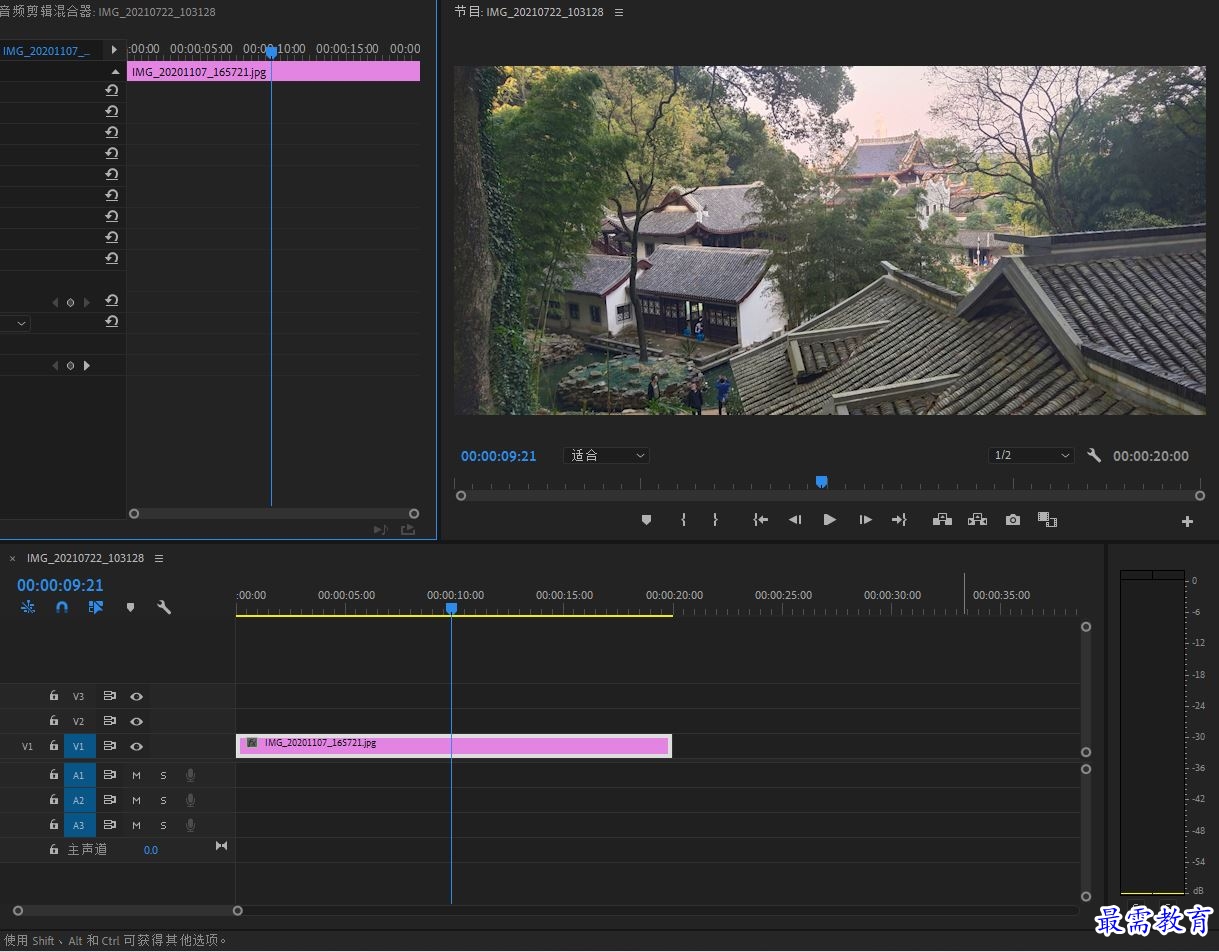1219x952 pixels.
Task: Click the Mark Out bracket button
Action: coord(715,520)
